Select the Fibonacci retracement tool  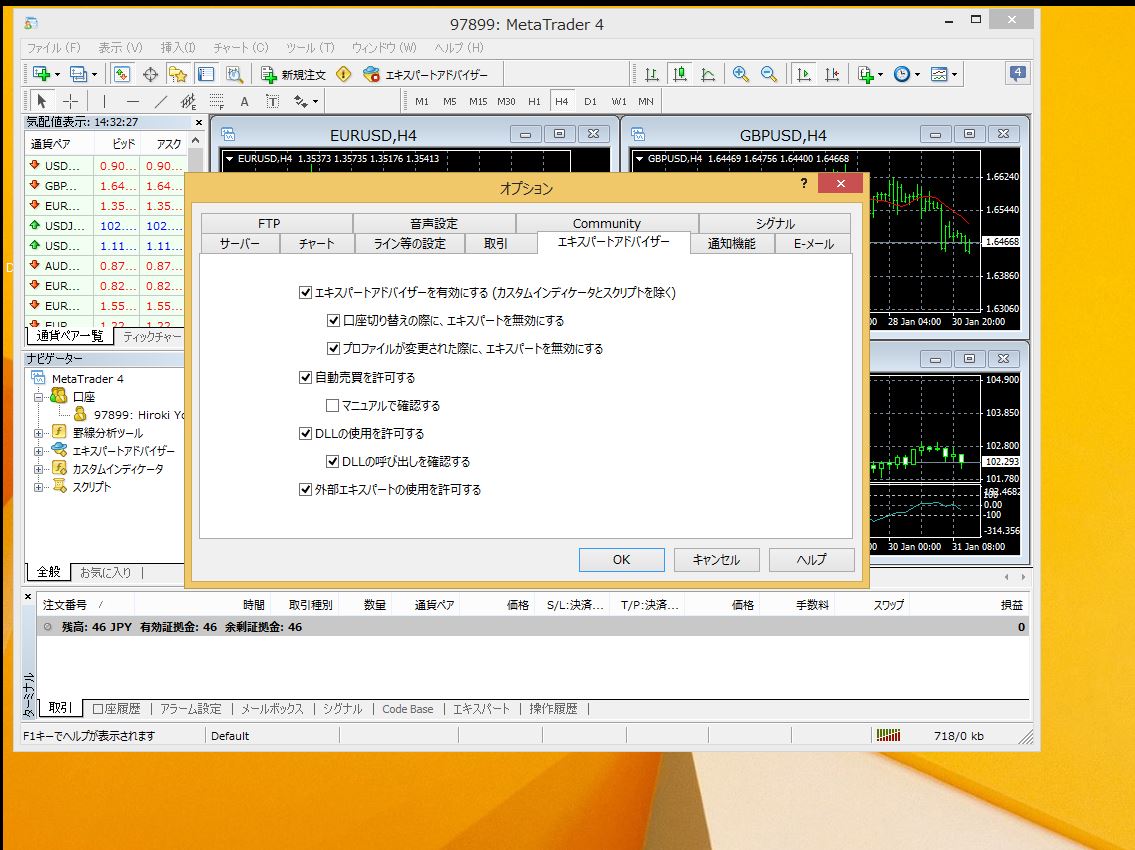point(216,101)
